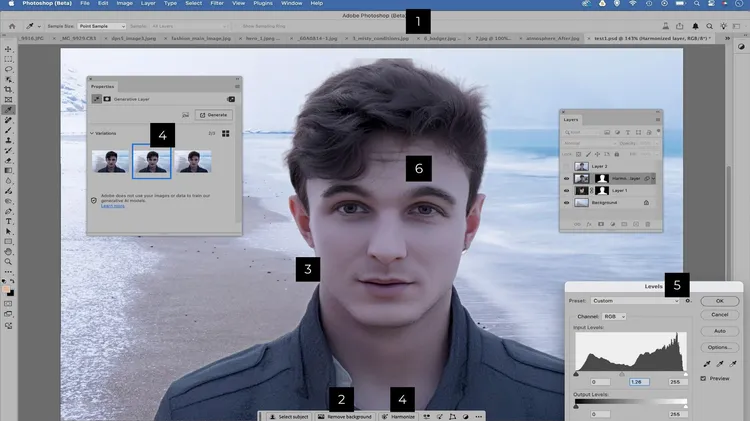Image resolution: width=750 pixels, height=421 pixels.
Task: Open the Sample All Layers dropdown
Action: (189, 26)
